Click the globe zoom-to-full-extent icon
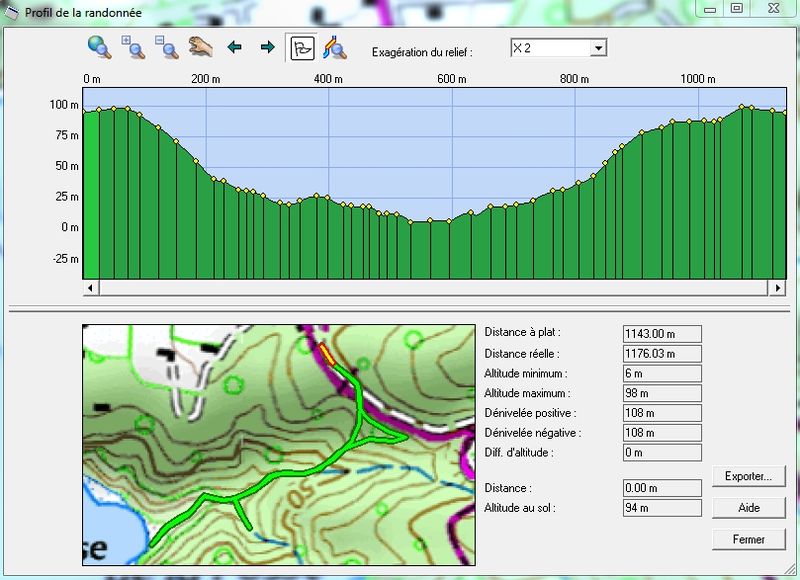Viewport: 800px width, 580px height. coord(99,47)
